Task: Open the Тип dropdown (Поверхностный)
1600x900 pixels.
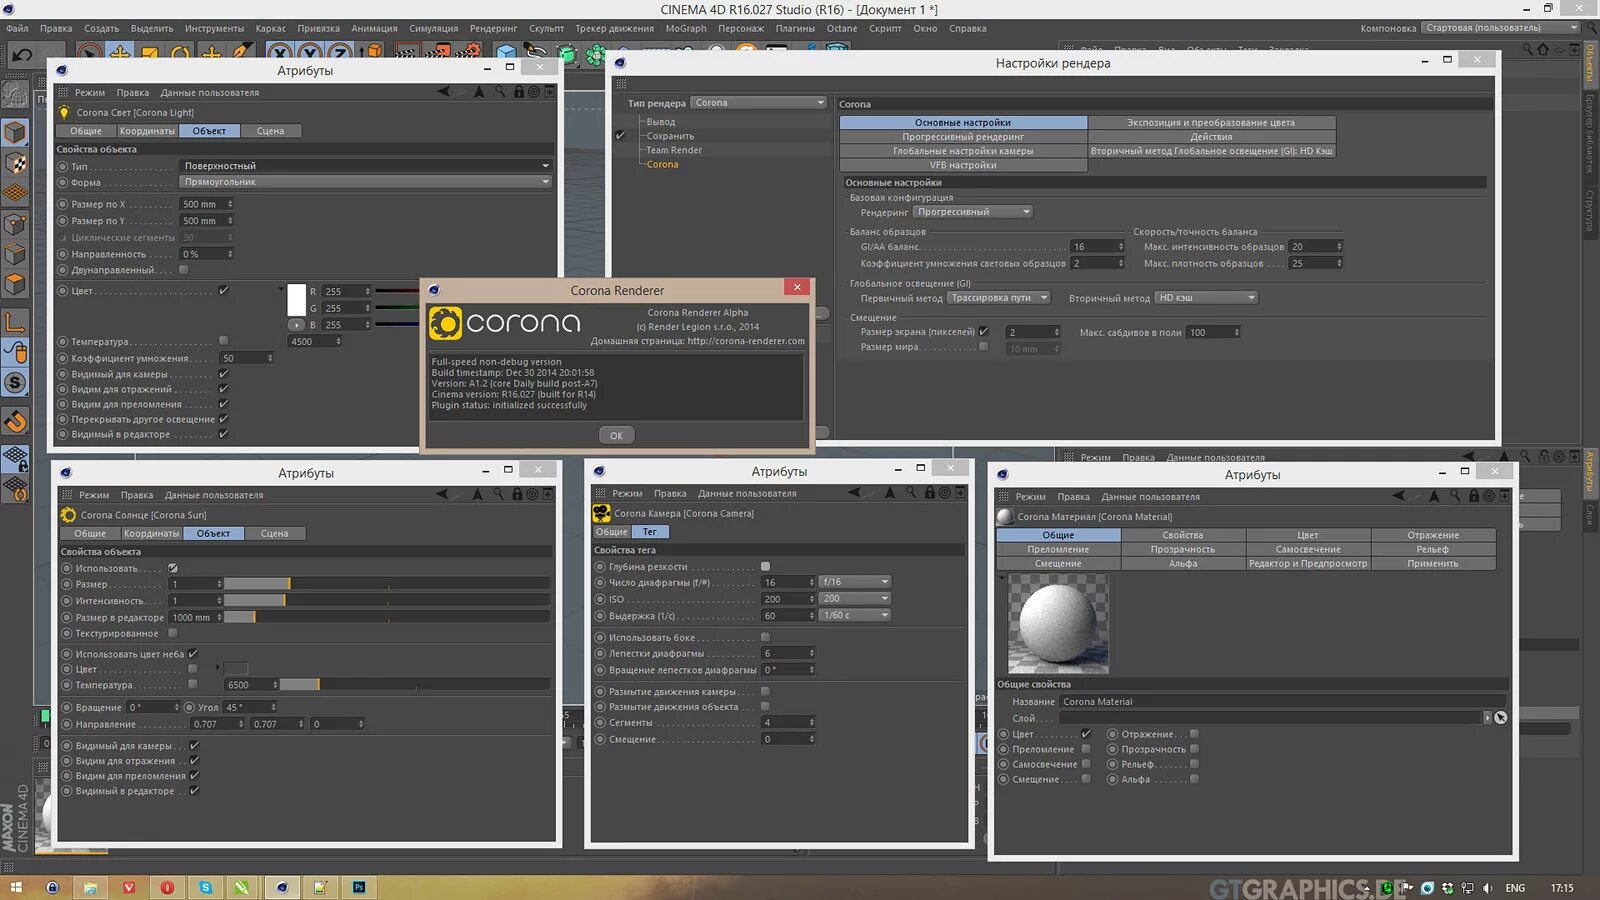Action: point(366,166)
